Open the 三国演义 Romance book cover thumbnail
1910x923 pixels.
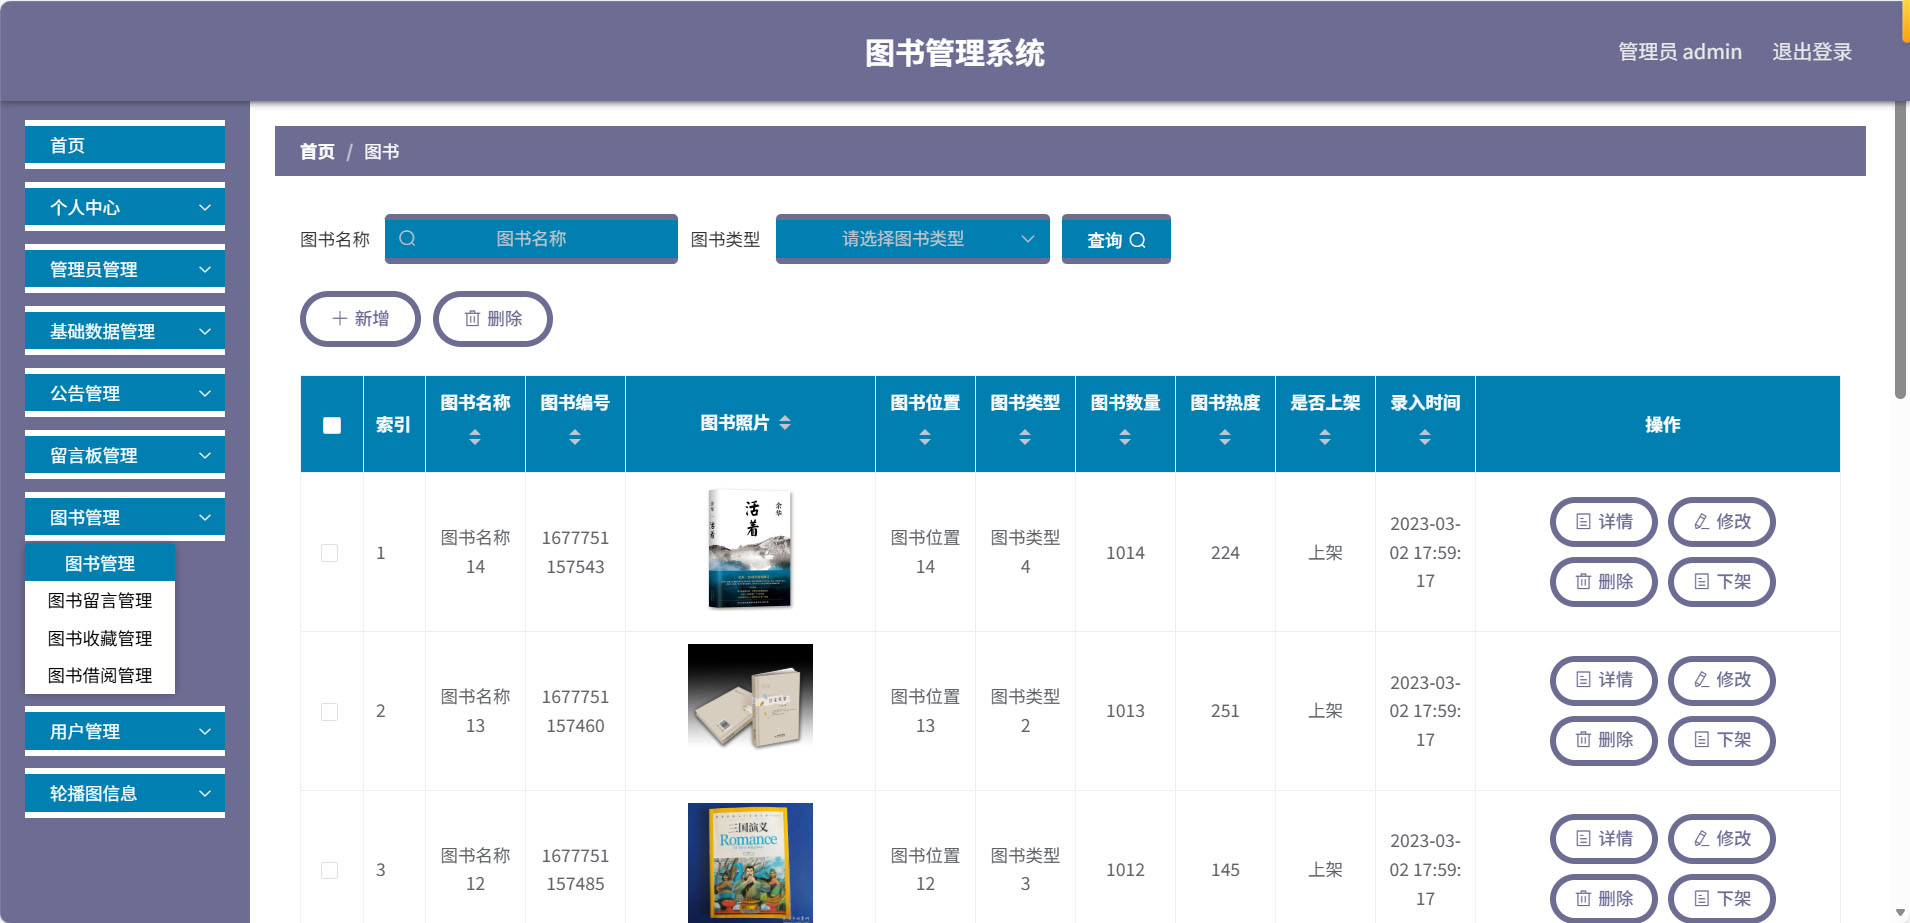[x=750, y=862]
